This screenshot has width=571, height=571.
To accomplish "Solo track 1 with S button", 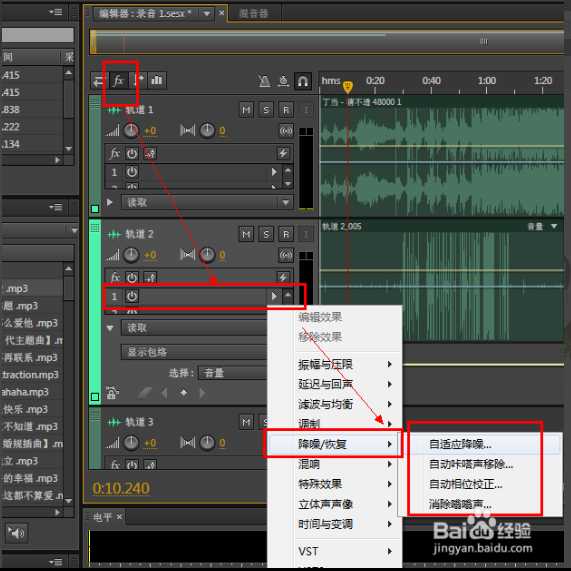I will coord(266,110).
